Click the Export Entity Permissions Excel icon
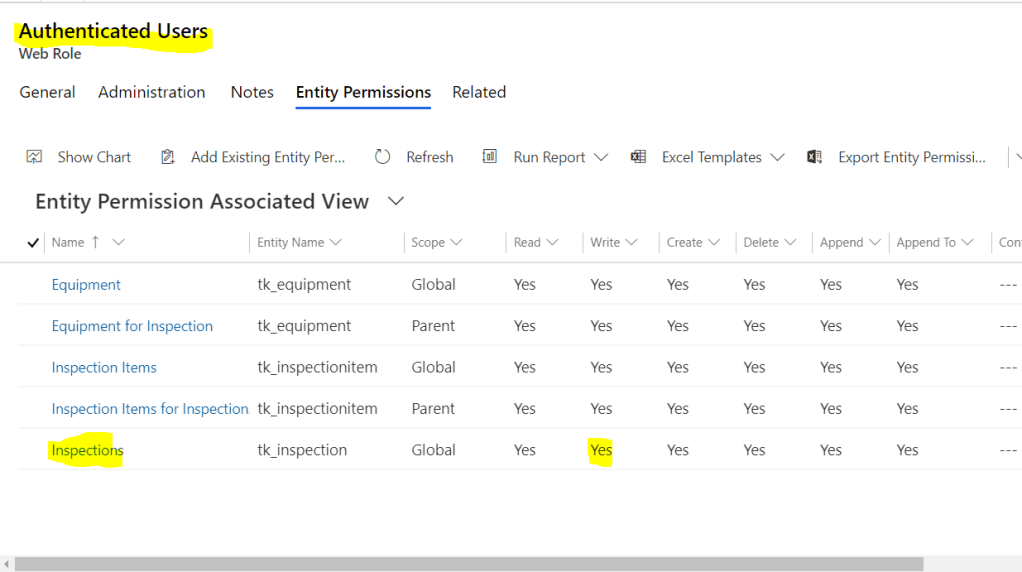 coord(815,157)
